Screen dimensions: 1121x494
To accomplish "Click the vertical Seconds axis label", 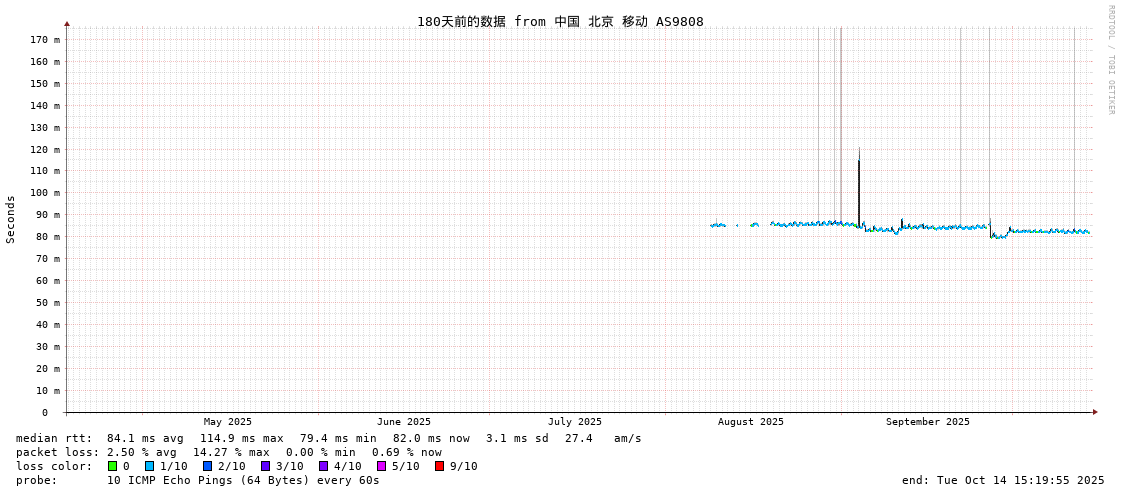I will (11, 219).
